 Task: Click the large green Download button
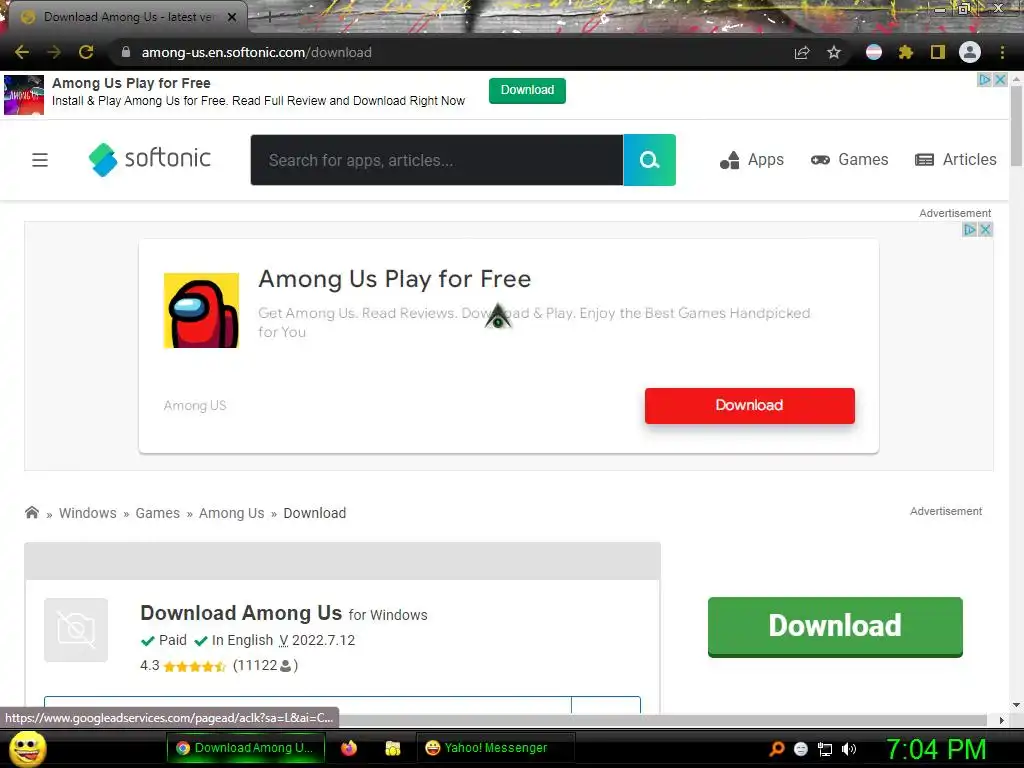(x=835, y=626)
